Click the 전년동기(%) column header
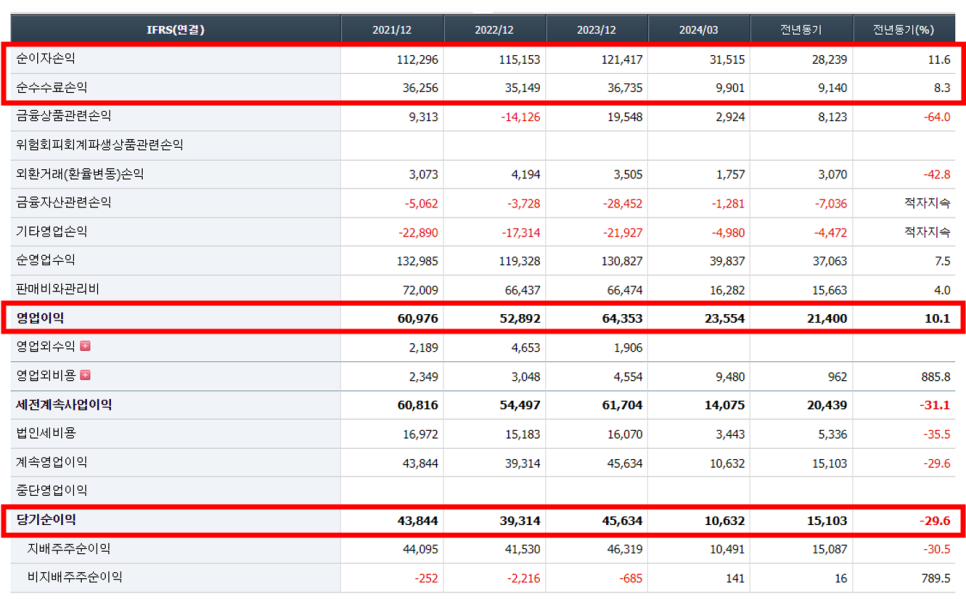The width and height of the screenshot is (966, 599). pos(903,30)
